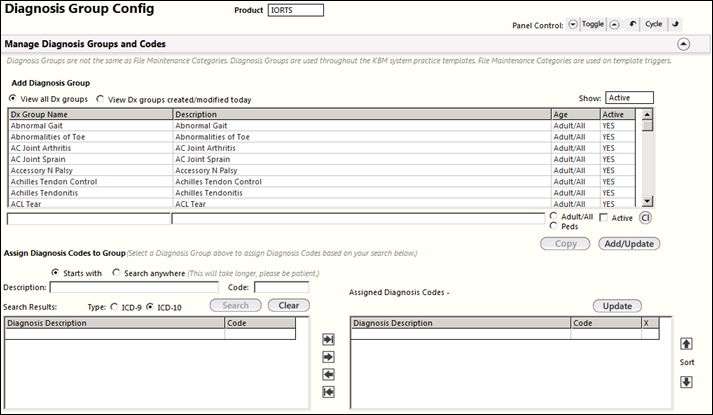
Task: Select the Achilles Tendonitis group row
Action: 322,193
